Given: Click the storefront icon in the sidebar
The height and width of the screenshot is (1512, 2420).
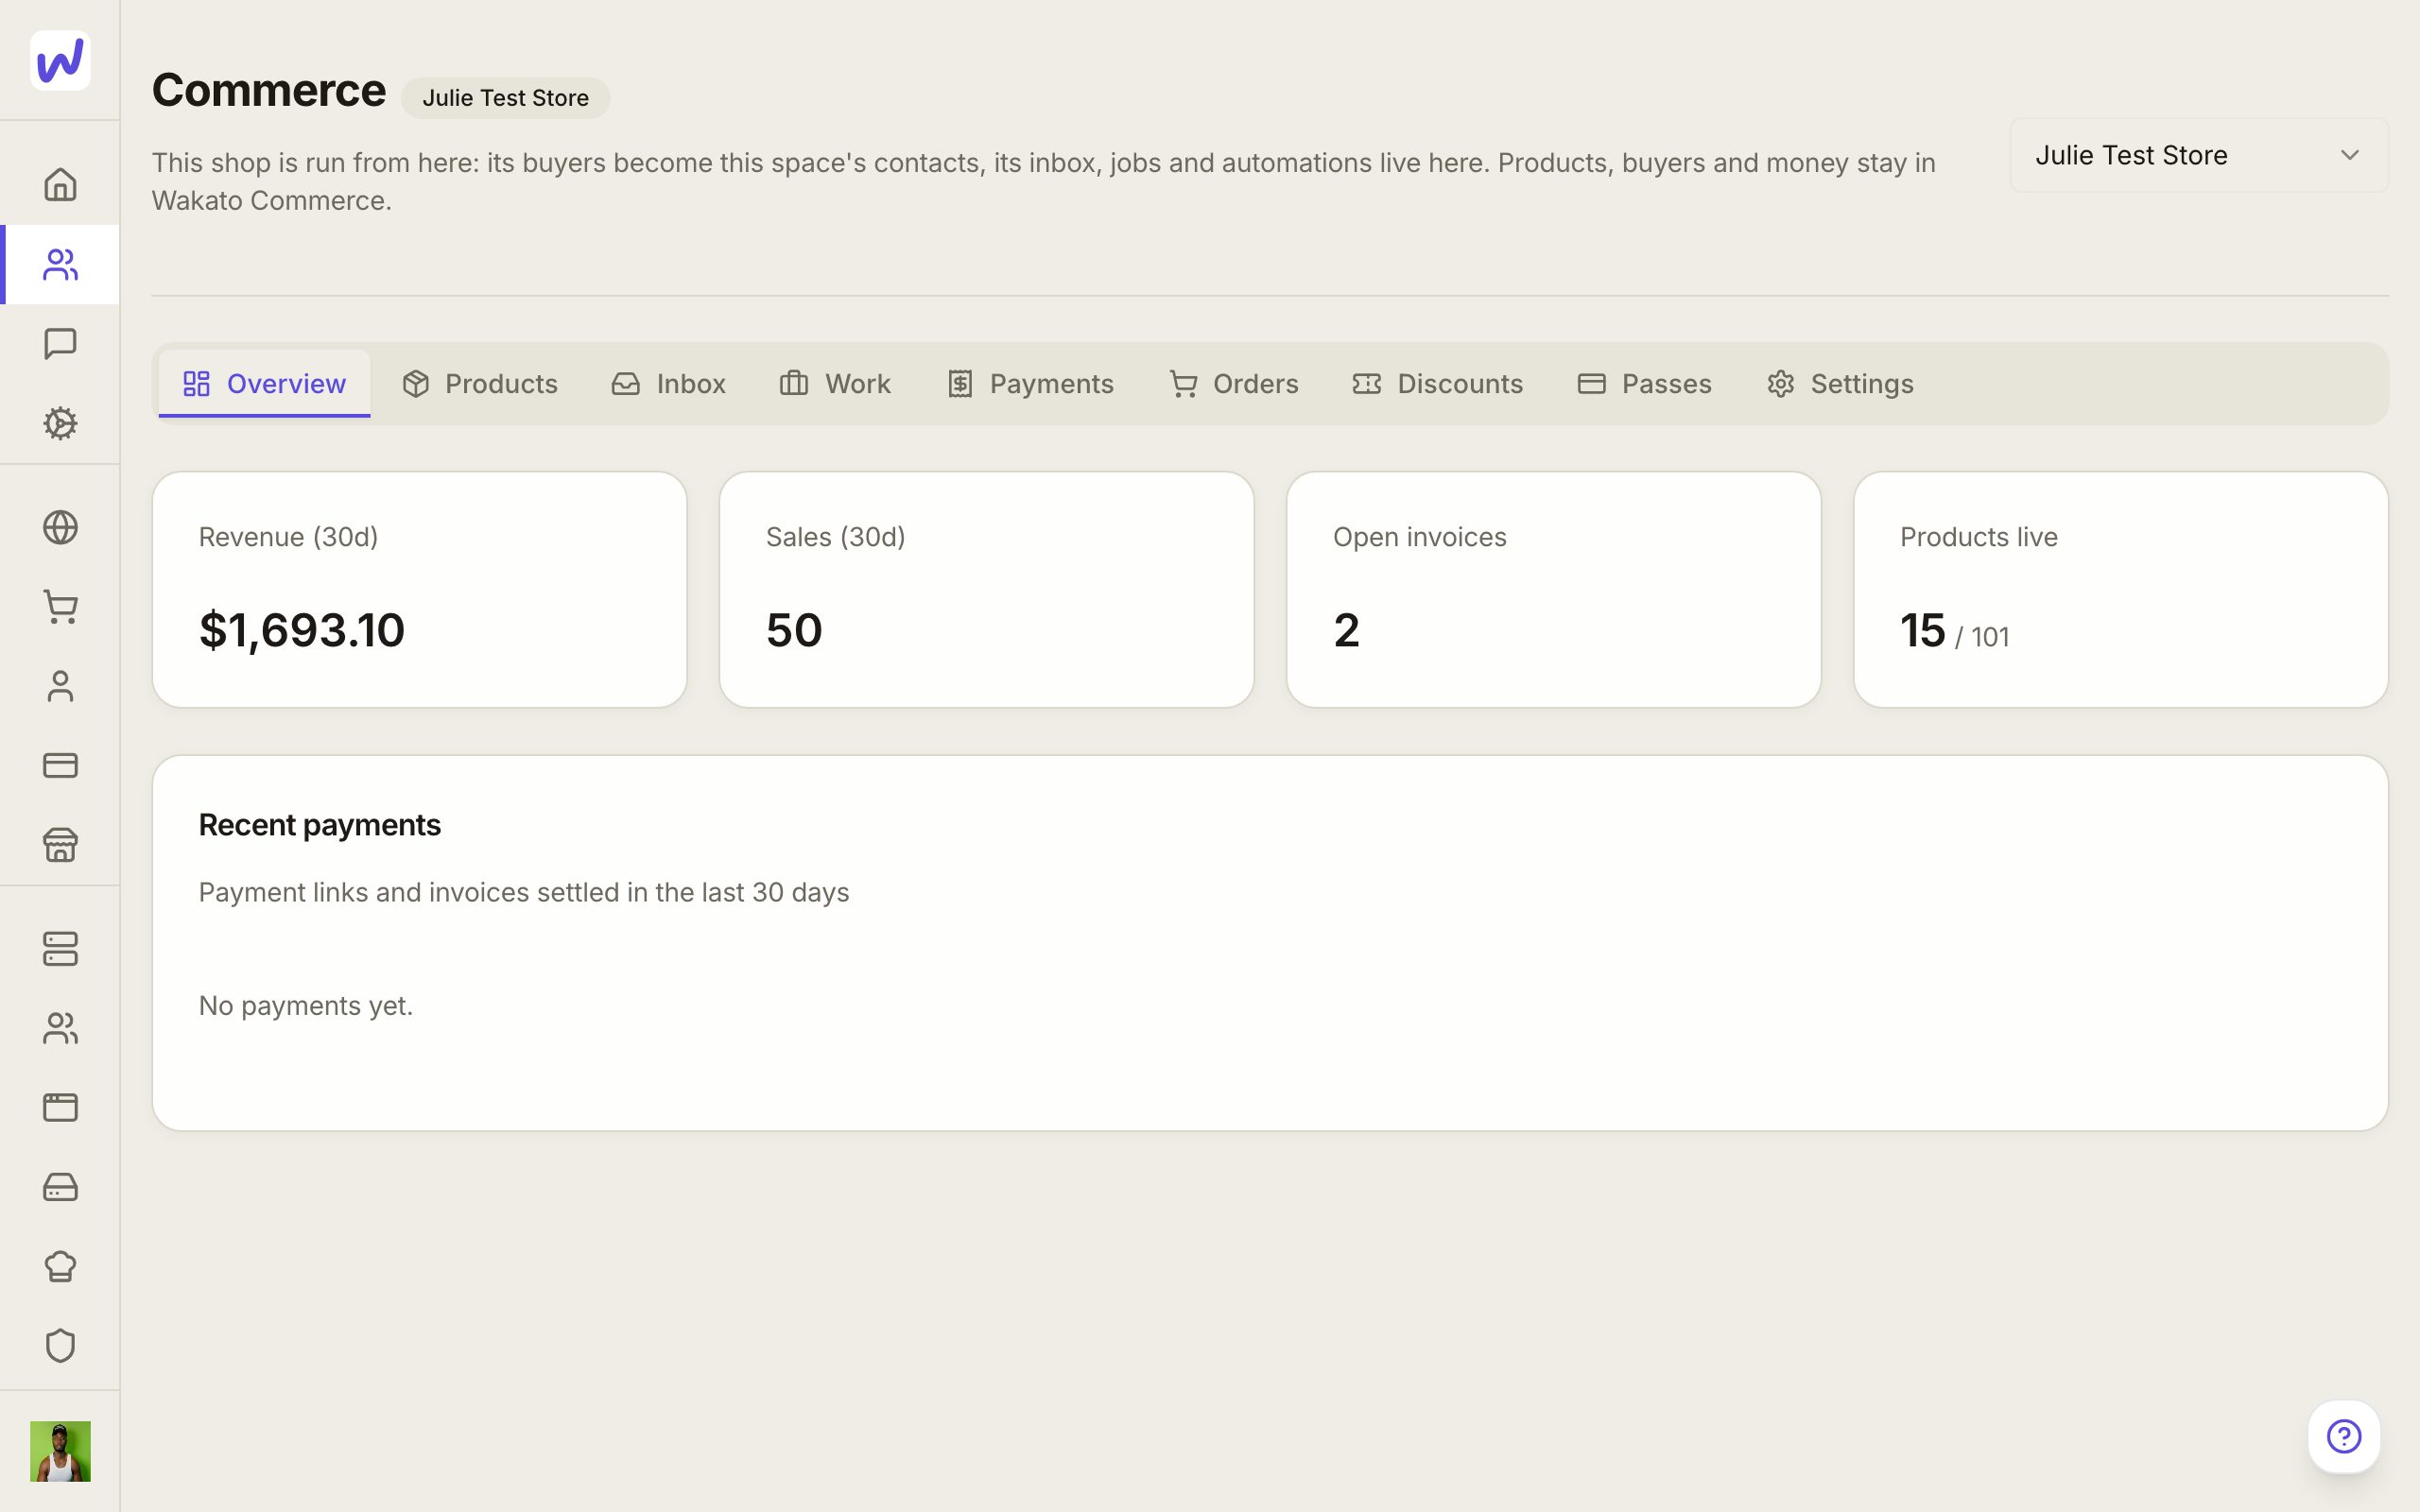Looking at the screenshot, I should [60, 845].
